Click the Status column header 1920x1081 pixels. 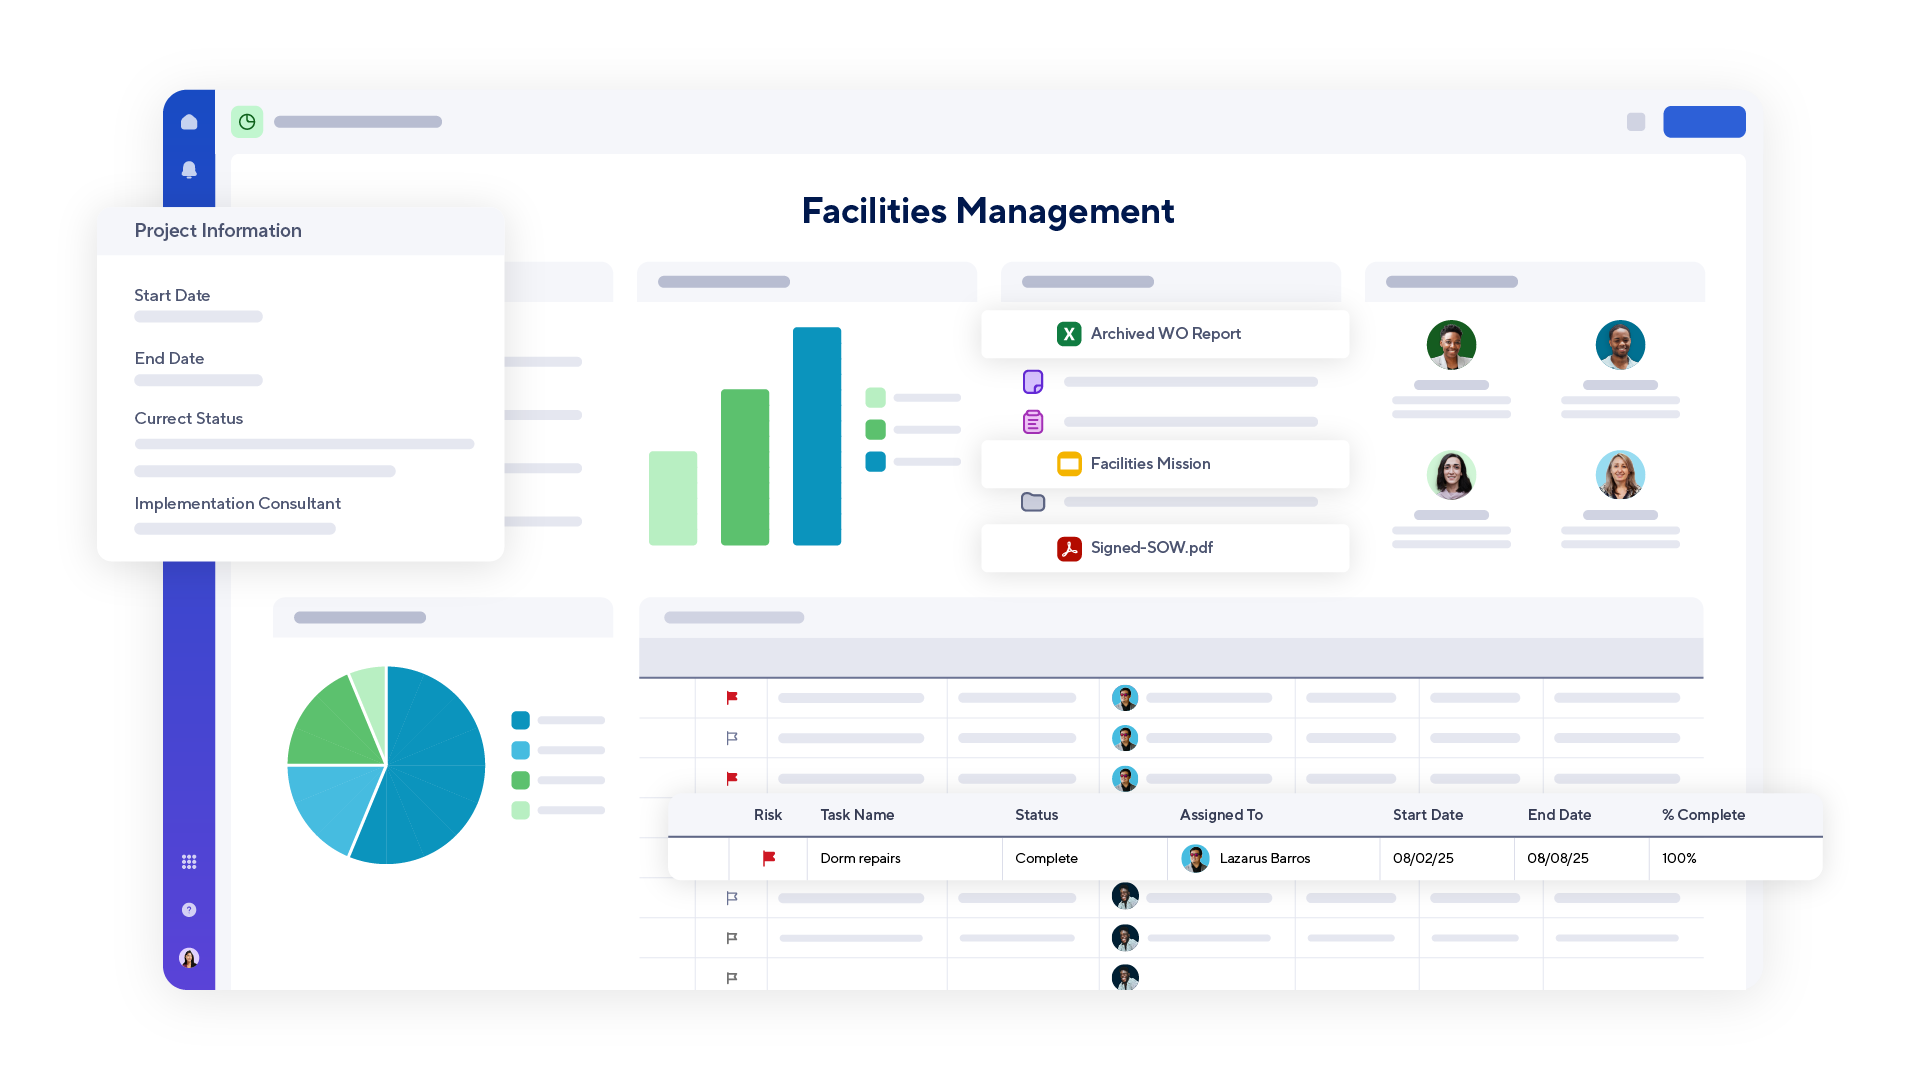pyautogui.click(x=1036, y=815)
